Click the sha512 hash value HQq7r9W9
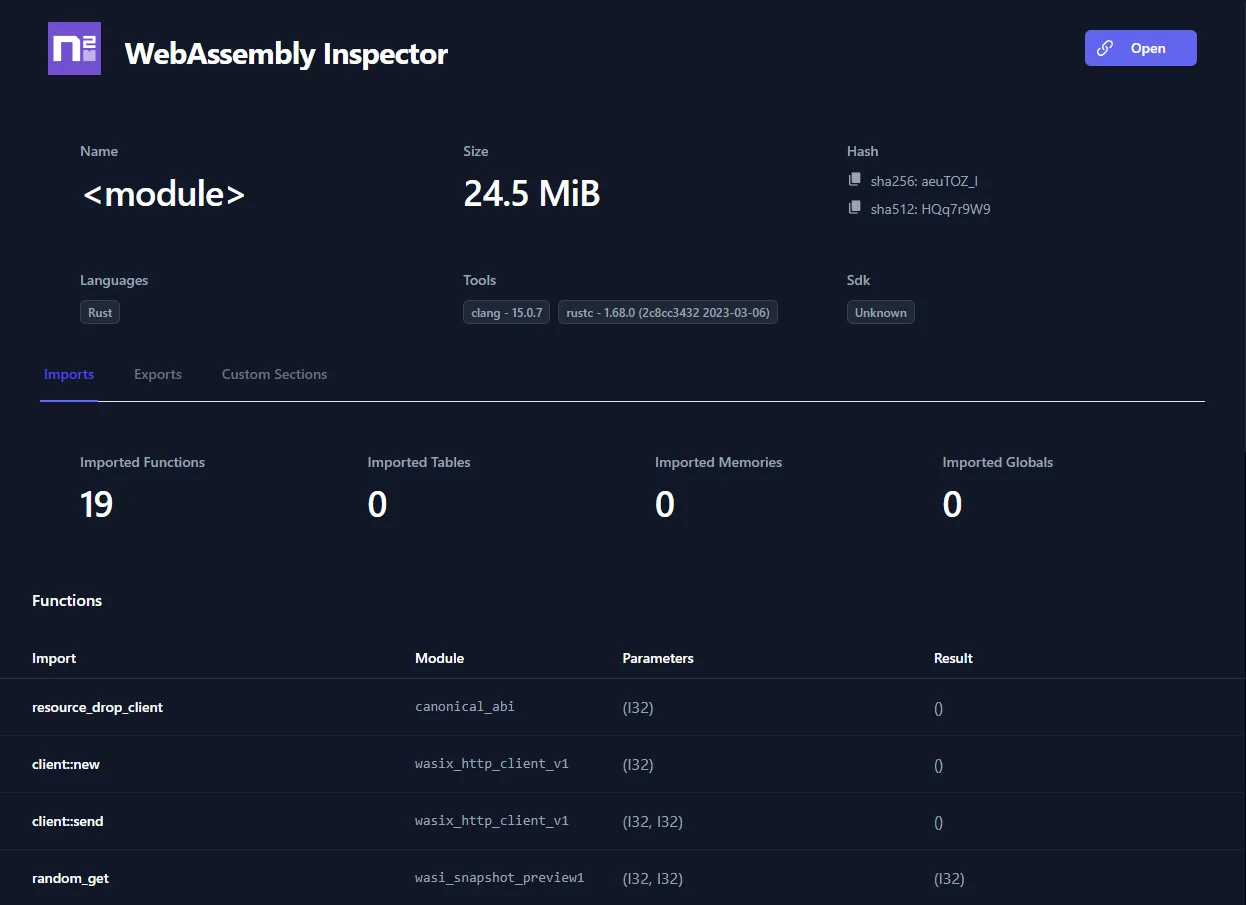 tap(930, 209)
